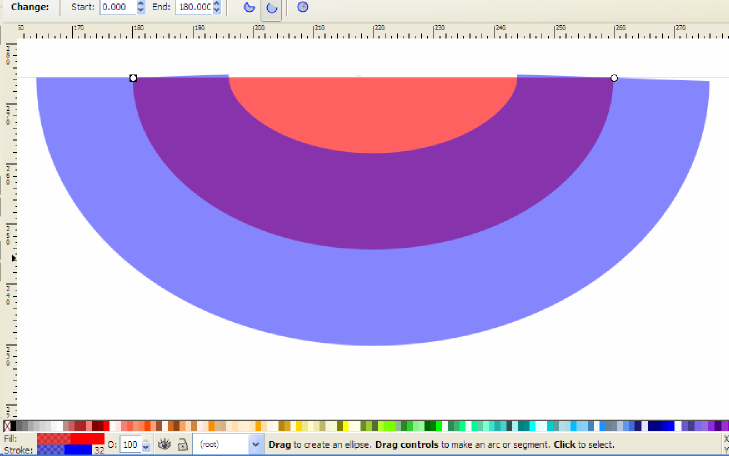Click the no-color X at palette start

click(8, 426)
